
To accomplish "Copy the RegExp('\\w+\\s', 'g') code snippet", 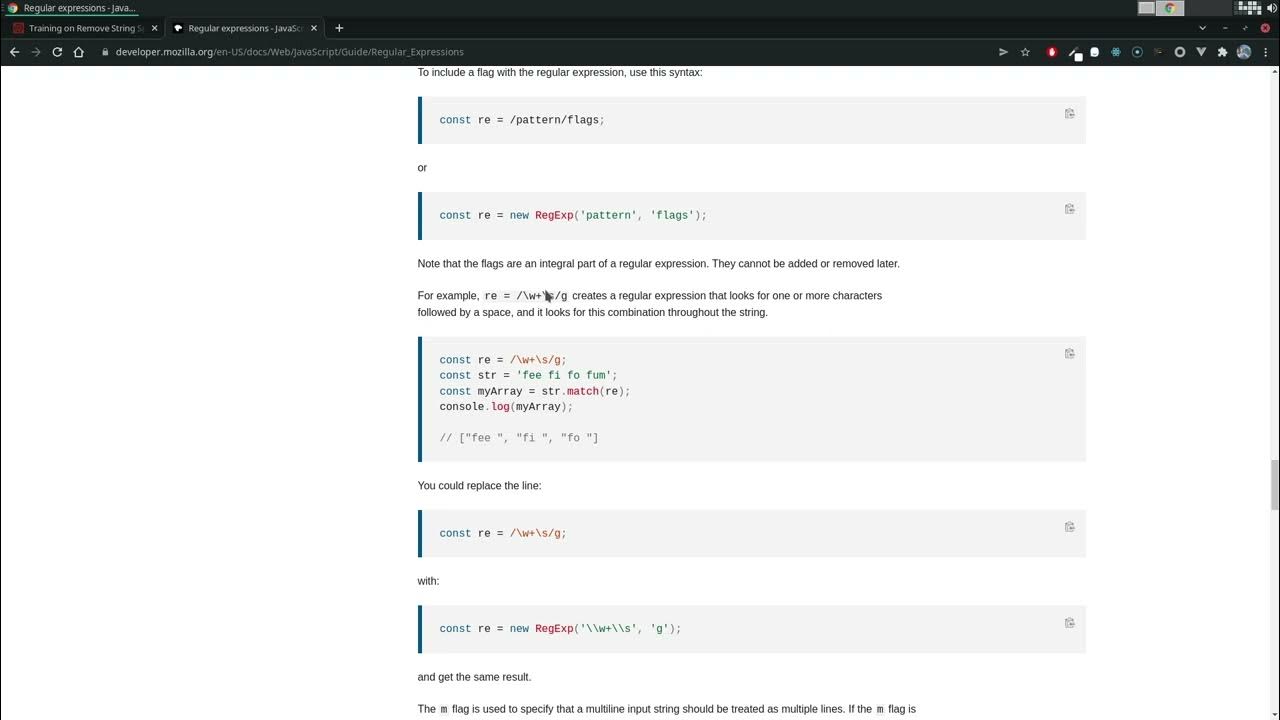I will (x=1069, y=623).
